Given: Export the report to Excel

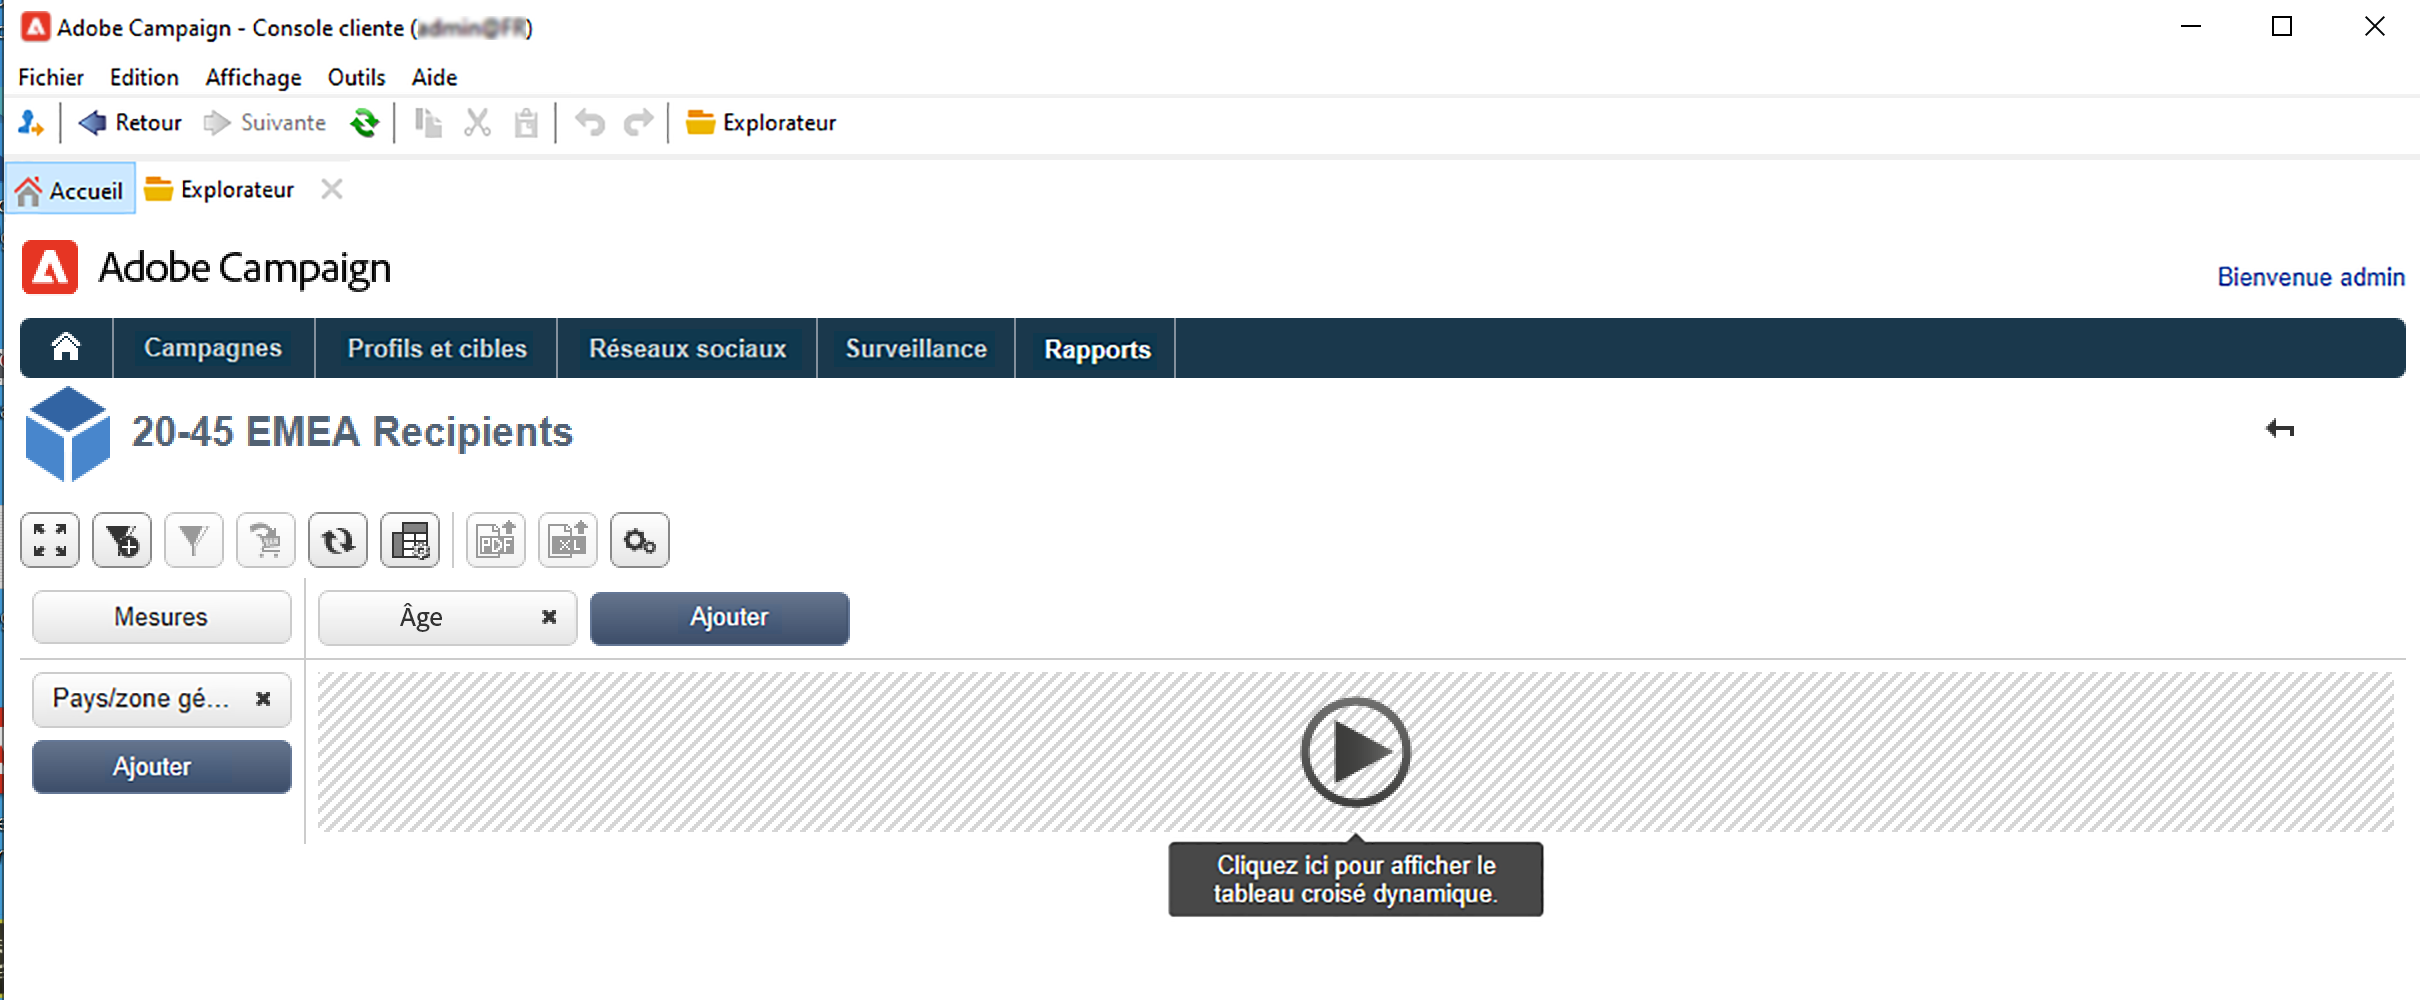Looking at the screenshot, I should click(568, 540).
